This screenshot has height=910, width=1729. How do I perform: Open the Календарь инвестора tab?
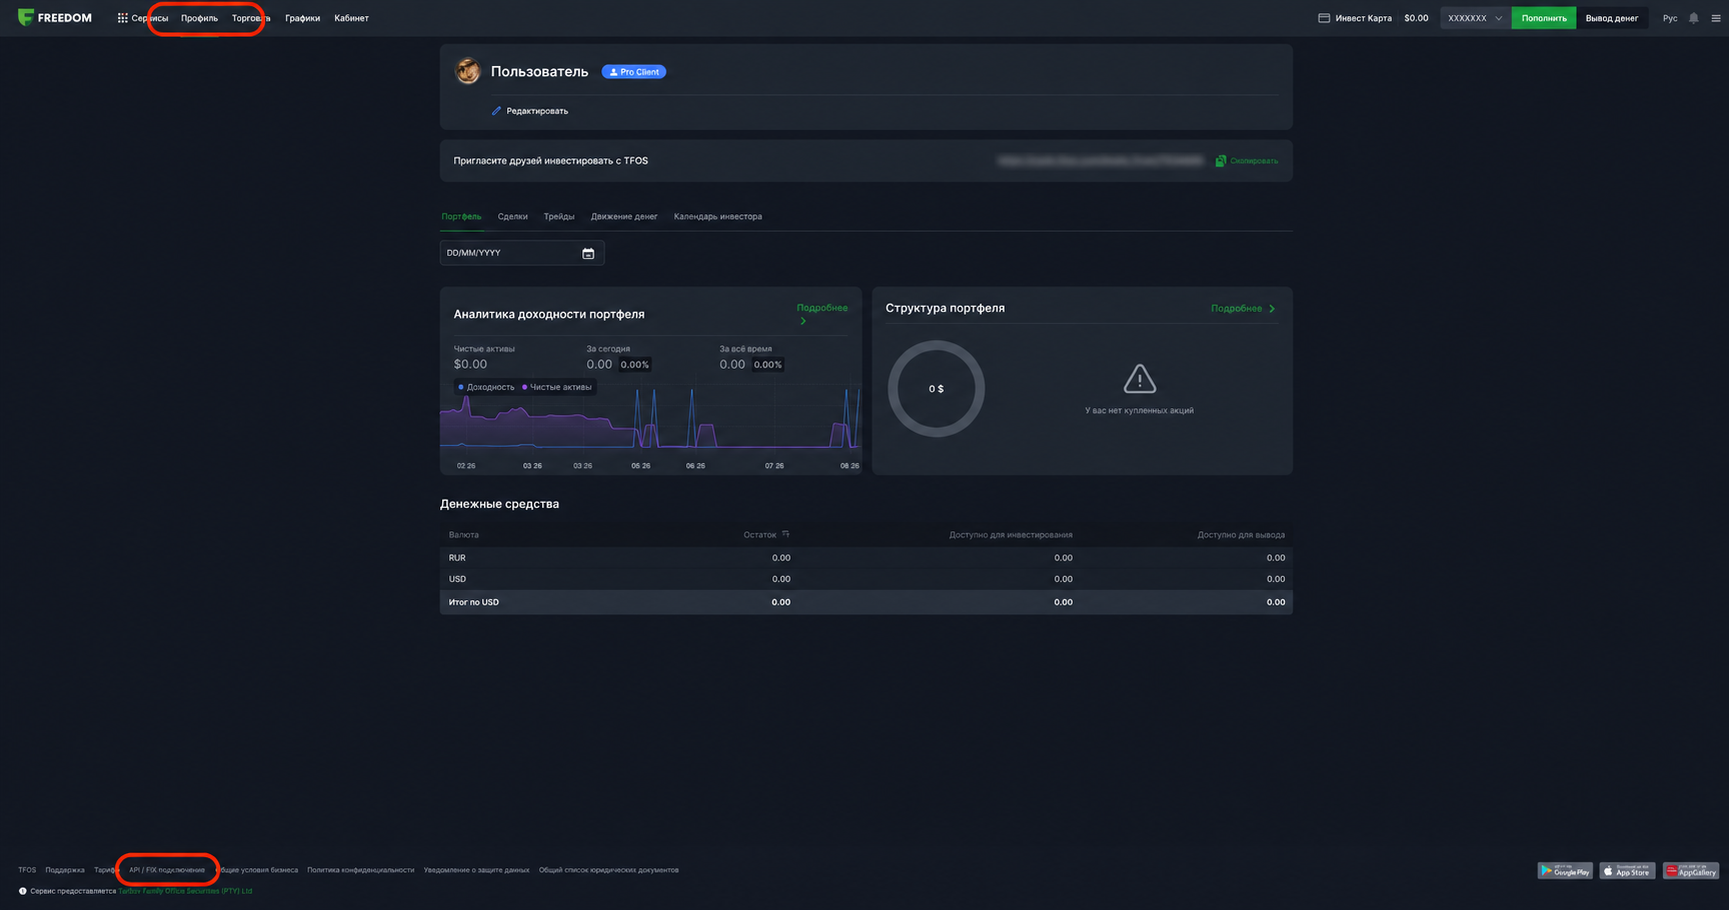pyautogui.click(x=718, y=216)
